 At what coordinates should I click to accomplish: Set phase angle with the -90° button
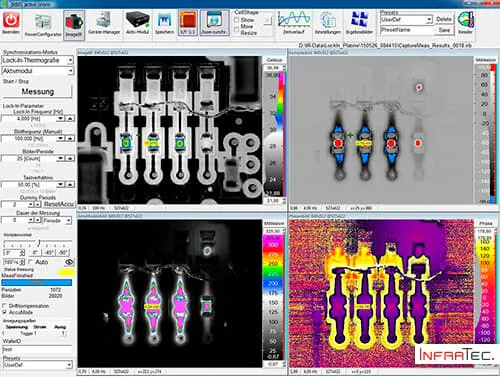tap(63, 252)
